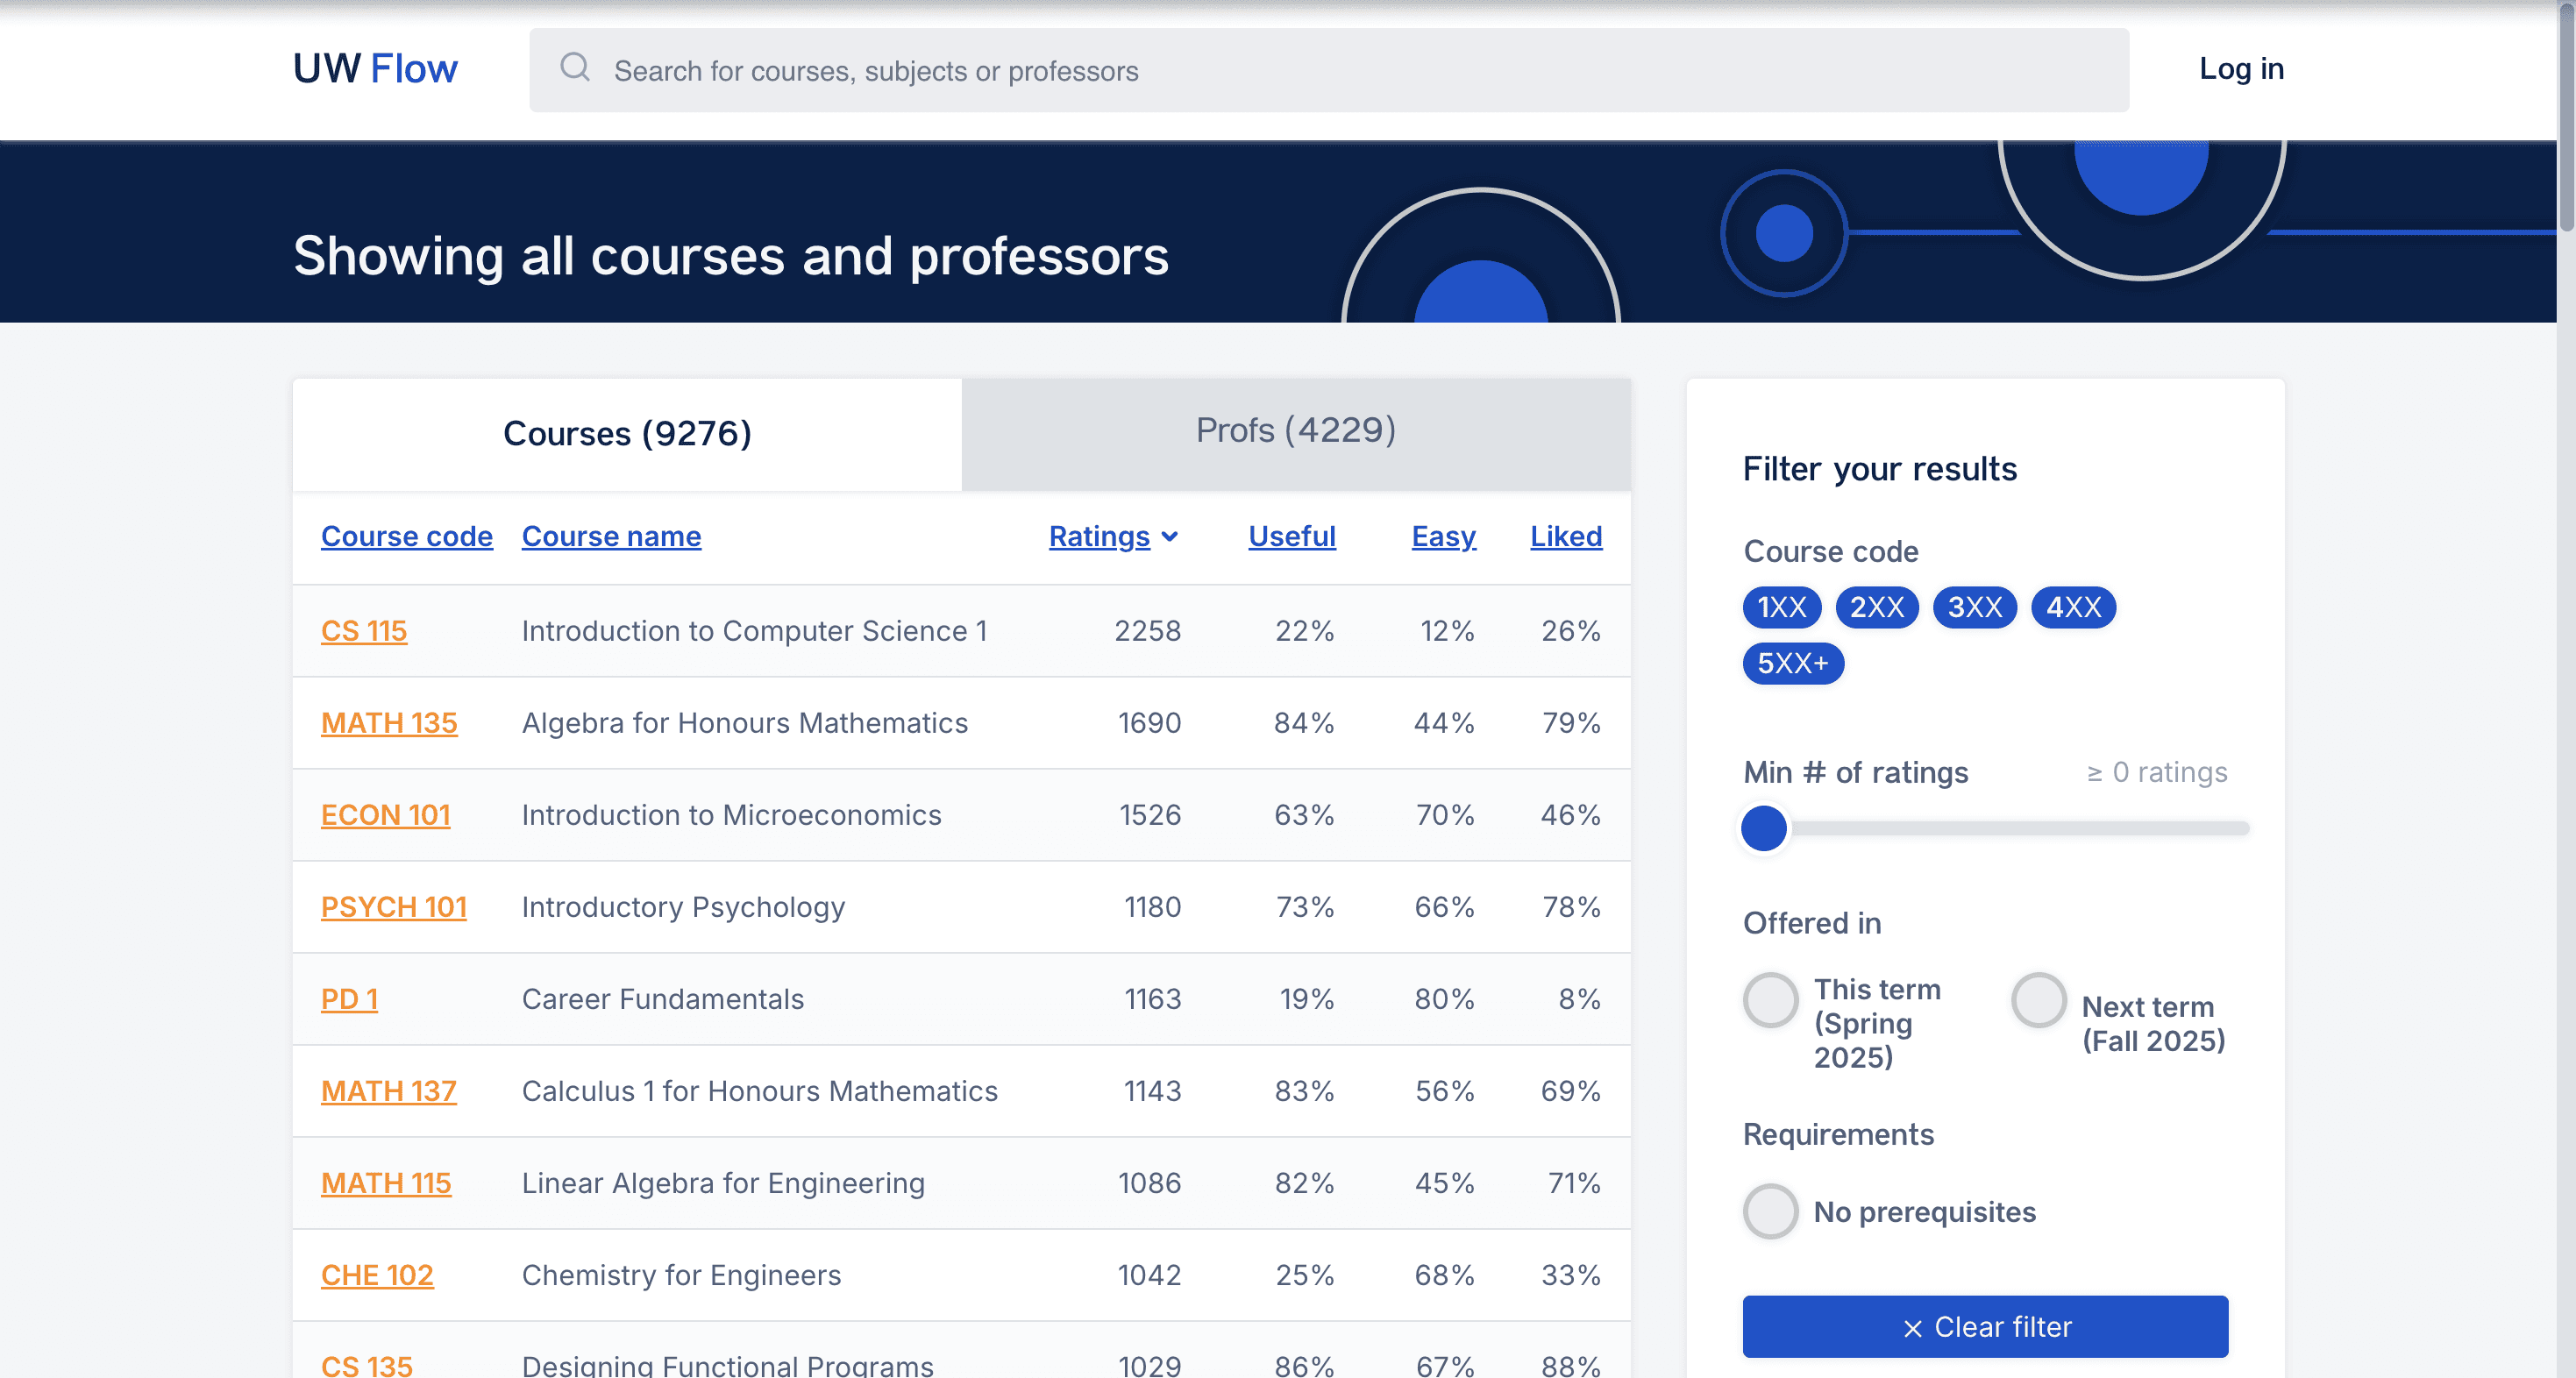Switch to the Profs (4229) tab
Image resolution: width=2576 pixels, height=1378 pixels.
tap(1295, 431)
